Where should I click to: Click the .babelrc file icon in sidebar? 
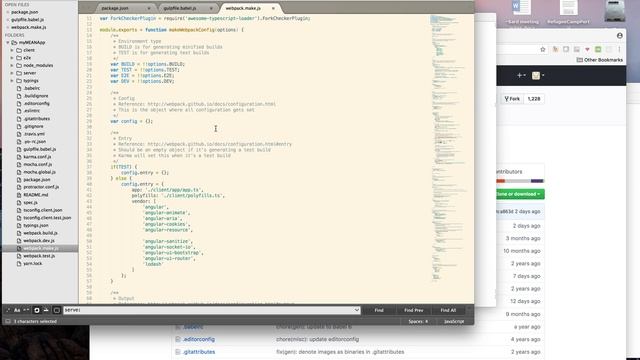tap(19, 88)
